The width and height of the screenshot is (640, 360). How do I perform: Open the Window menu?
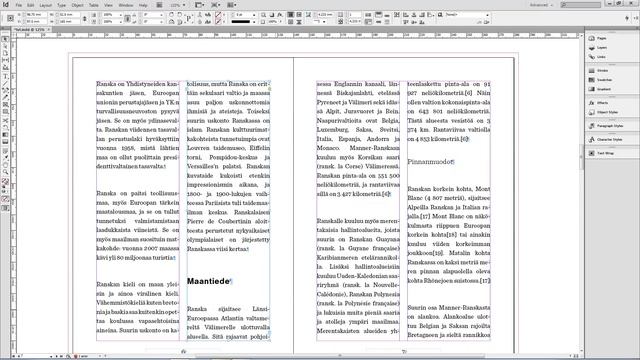126,5
